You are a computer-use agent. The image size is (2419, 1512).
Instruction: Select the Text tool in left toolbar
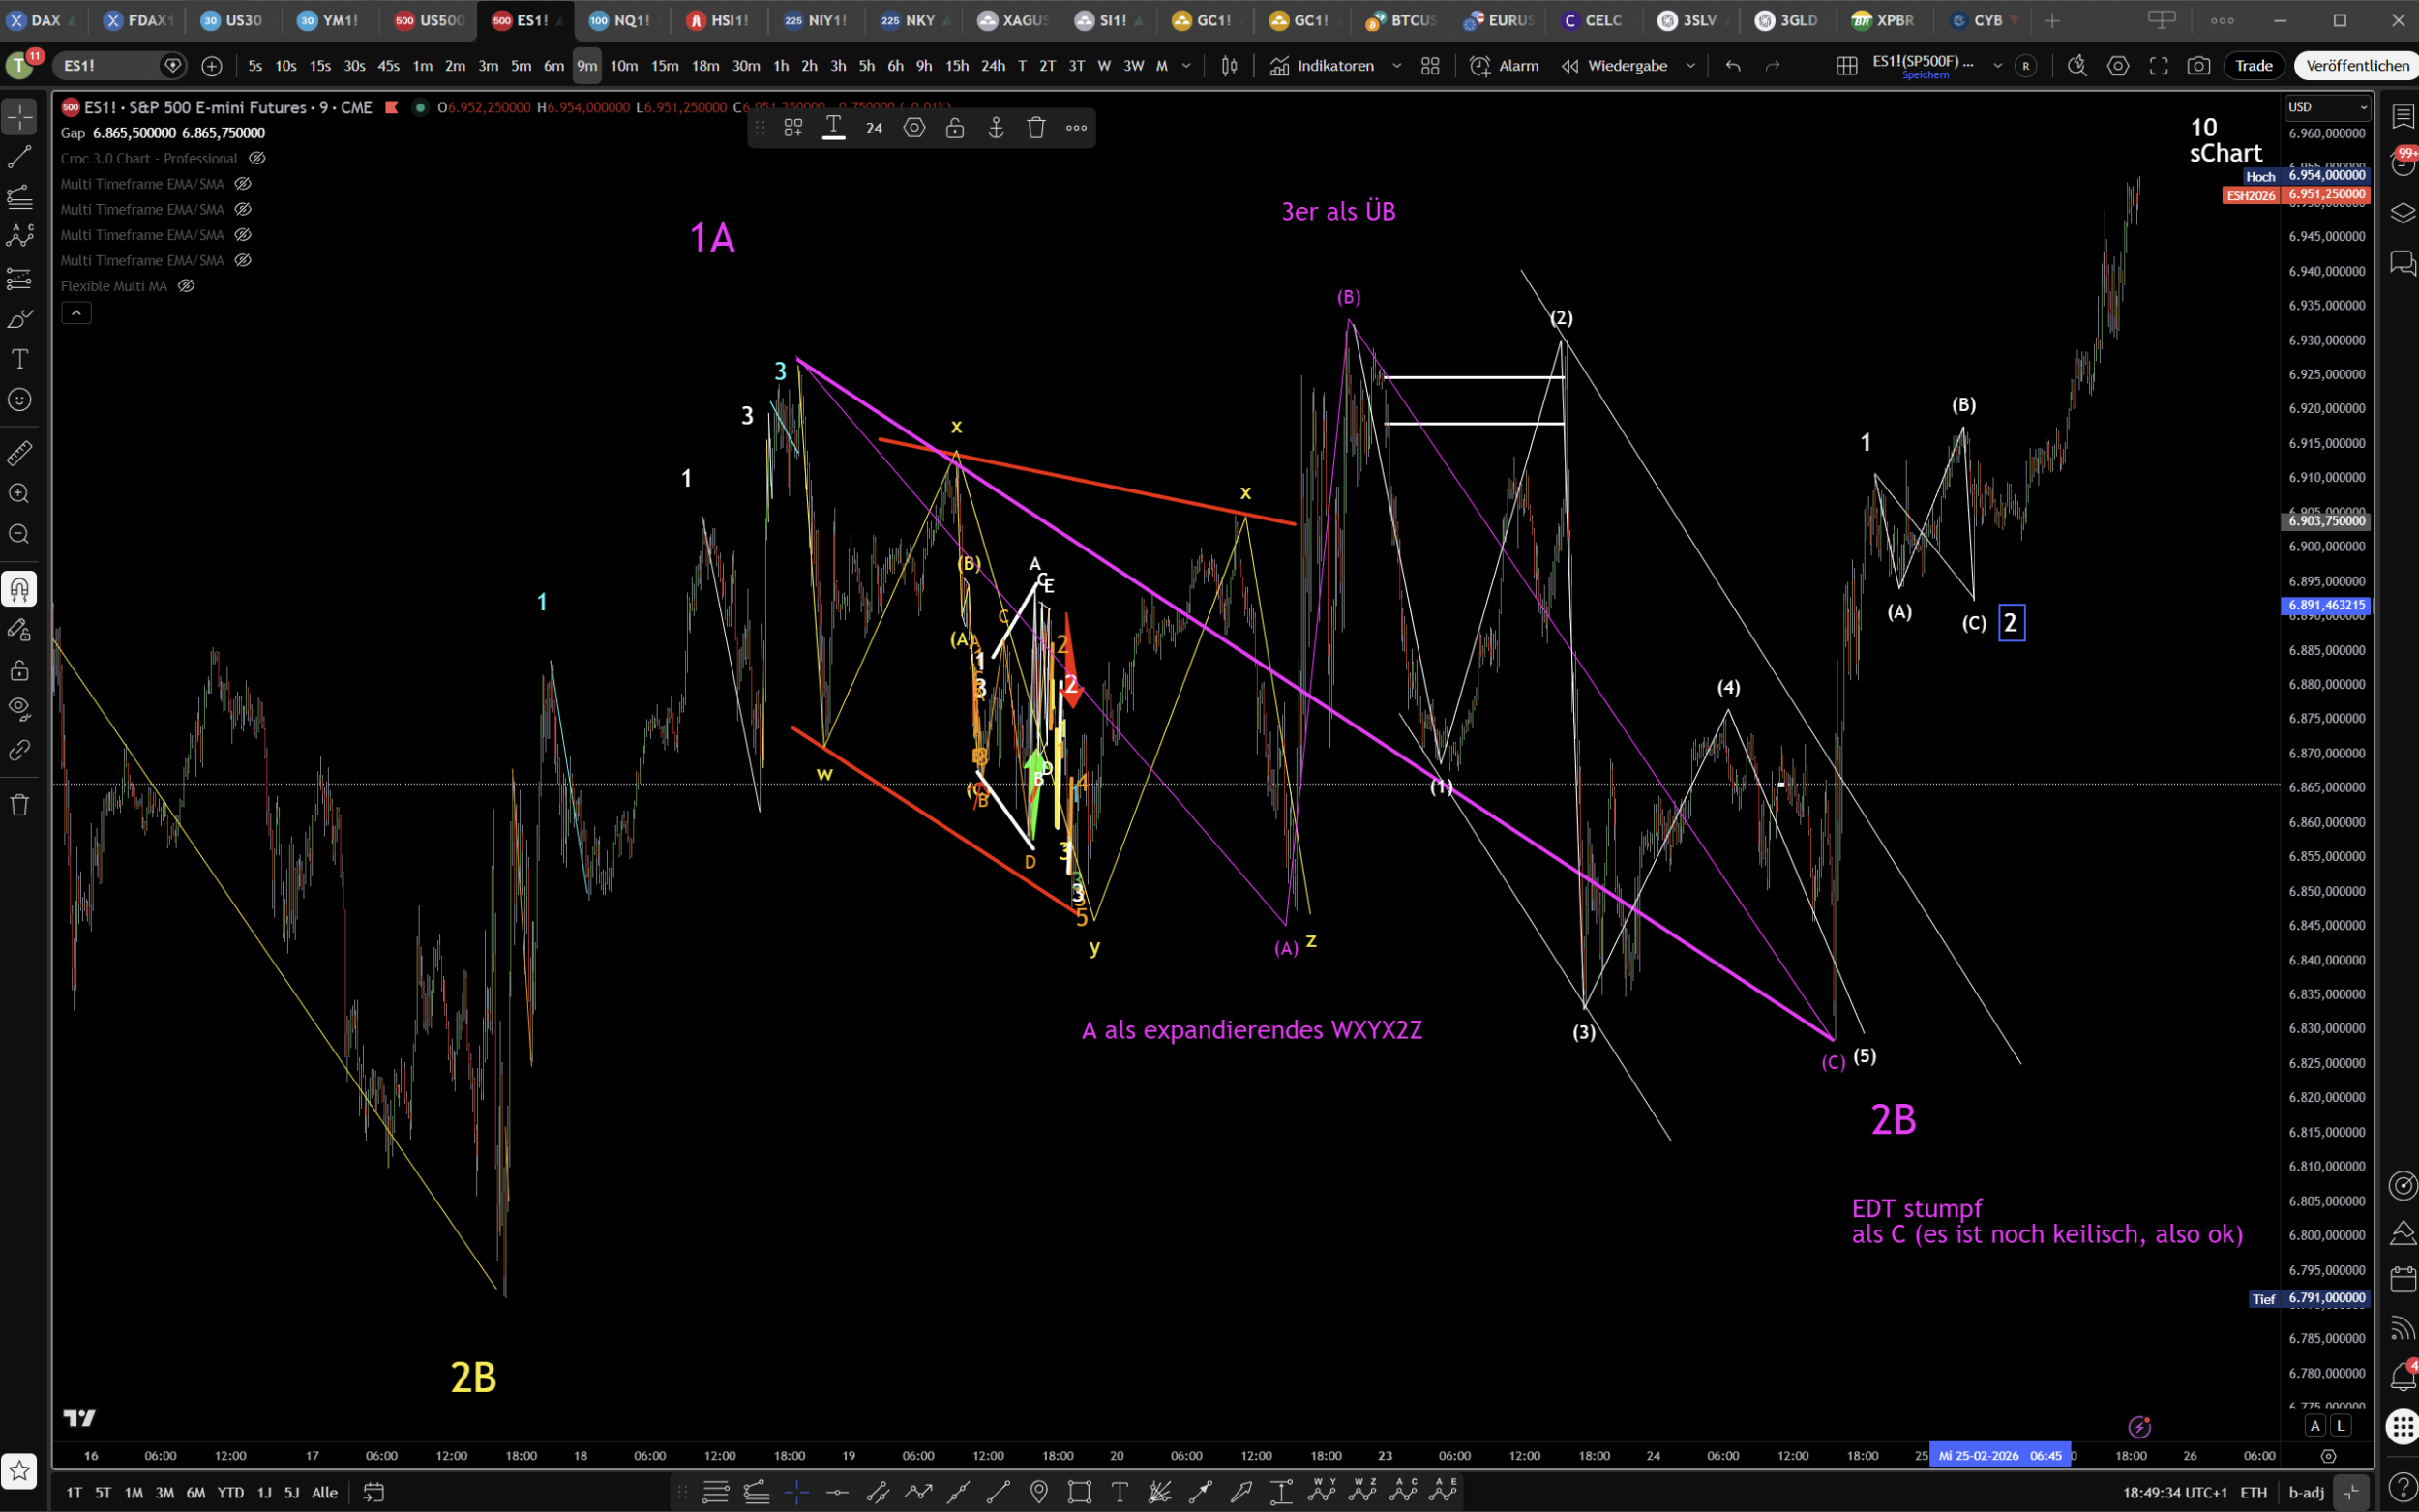(19, 359)
